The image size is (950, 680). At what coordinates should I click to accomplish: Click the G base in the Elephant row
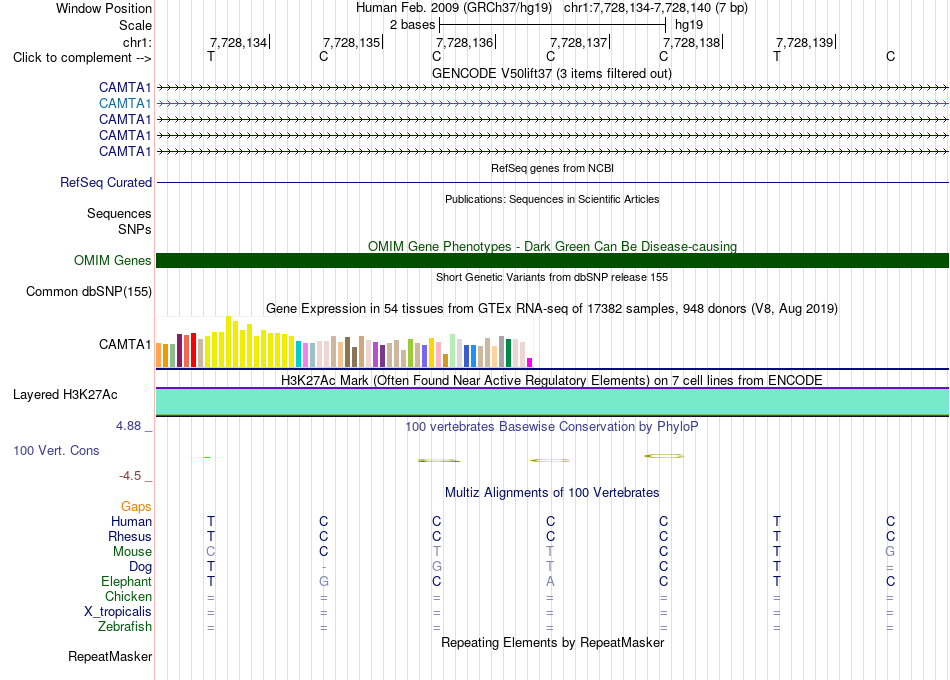[324, 582]
